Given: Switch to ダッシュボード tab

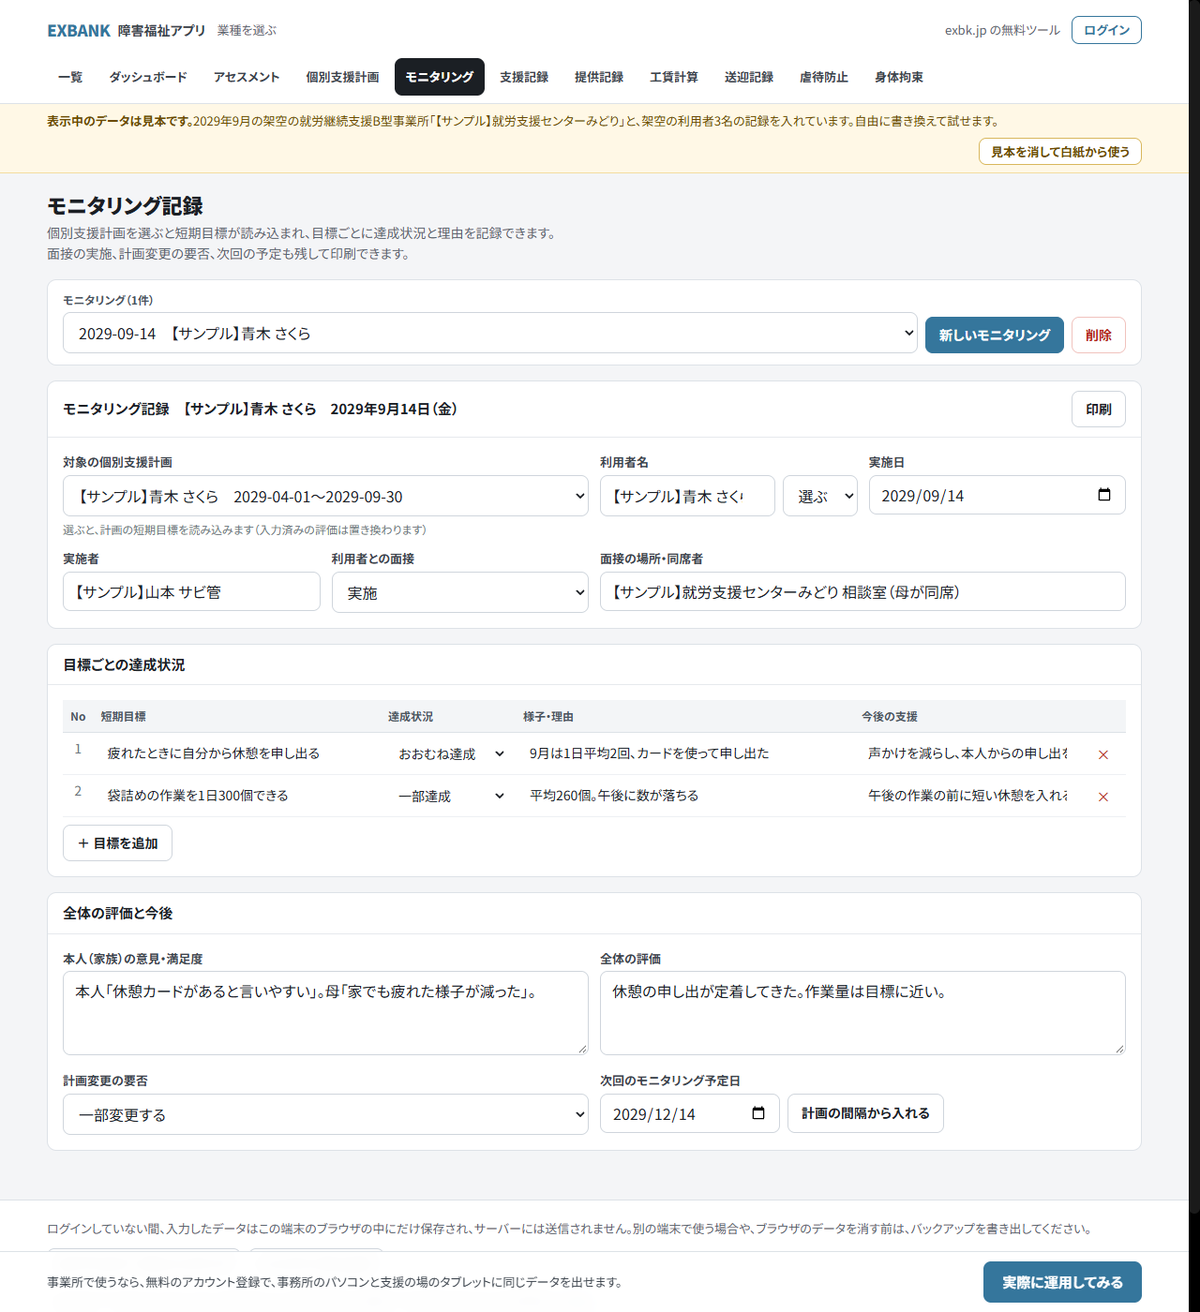Looking at the screenshot, I should [x=148, y=77].
